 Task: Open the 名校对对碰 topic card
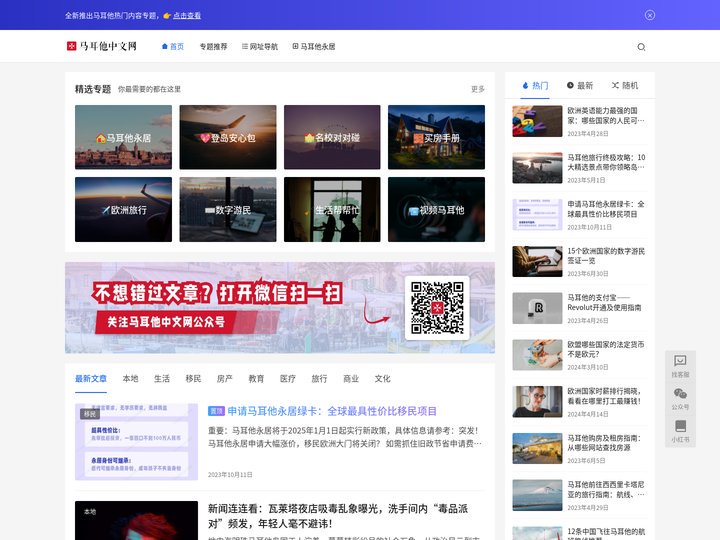(x=332, y=137)
